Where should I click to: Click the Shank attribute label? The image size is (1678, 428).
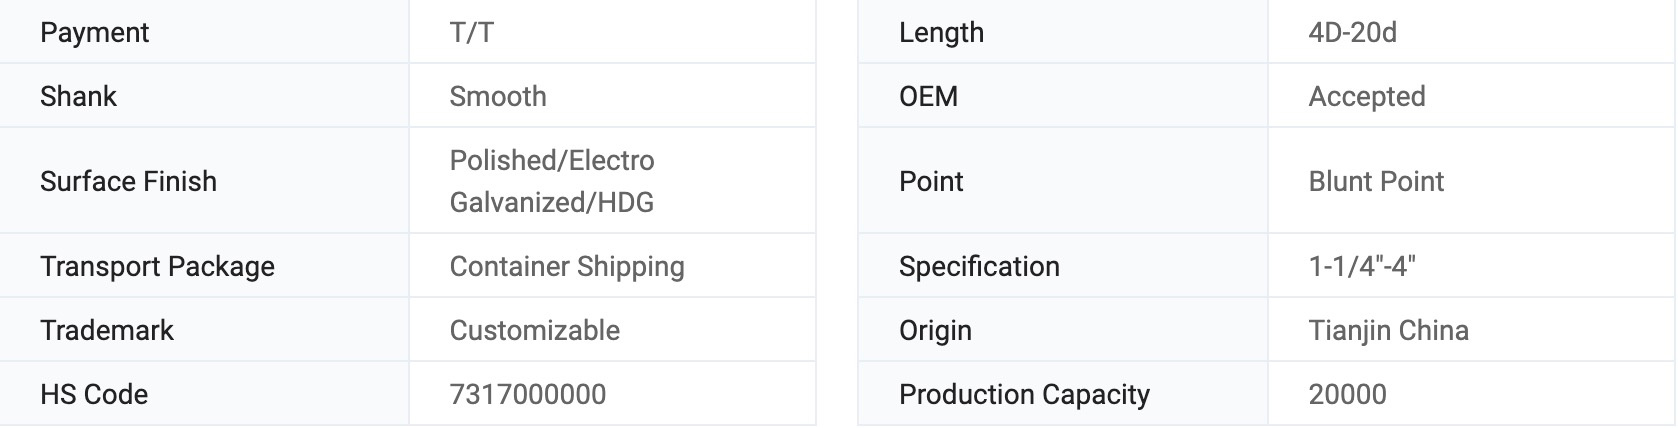tap(78, 97)
